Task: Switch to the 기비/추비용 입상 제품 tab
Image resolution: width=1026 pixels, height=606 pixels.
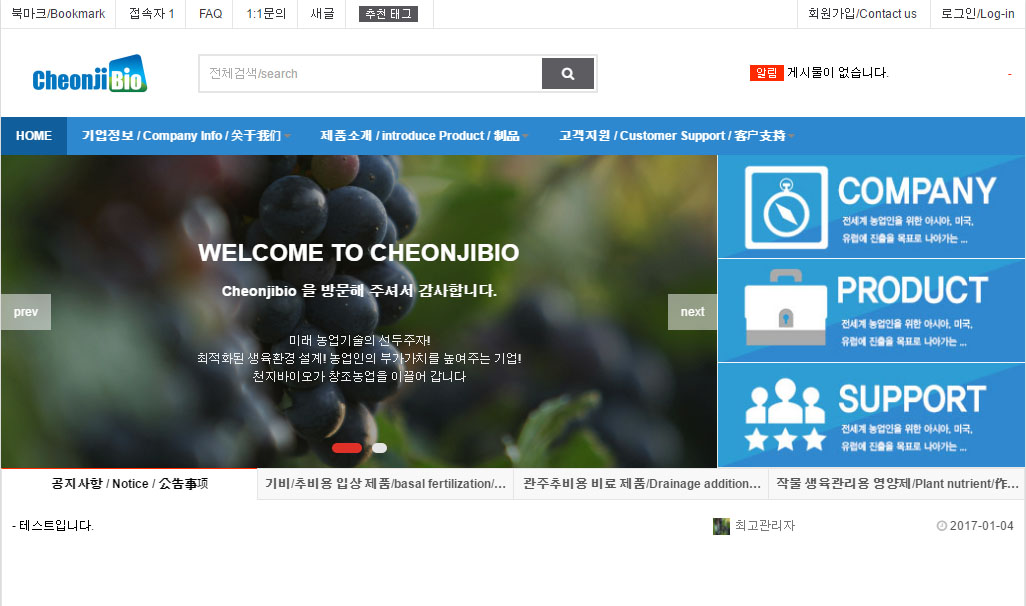Action: coord(385,484)
